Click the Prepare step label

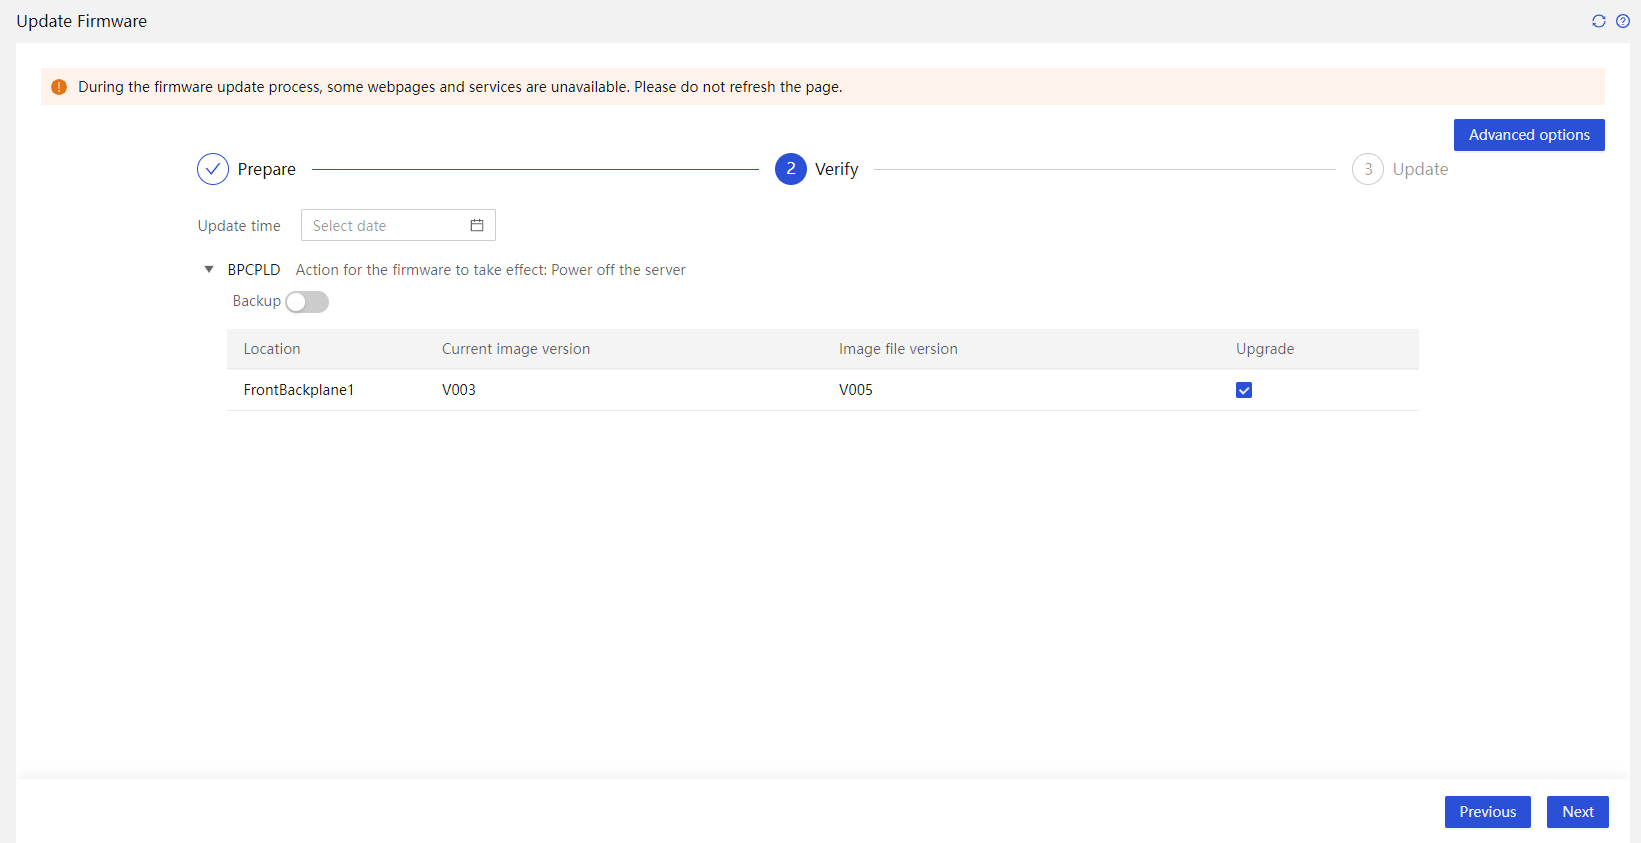click(x=267, y=169)
